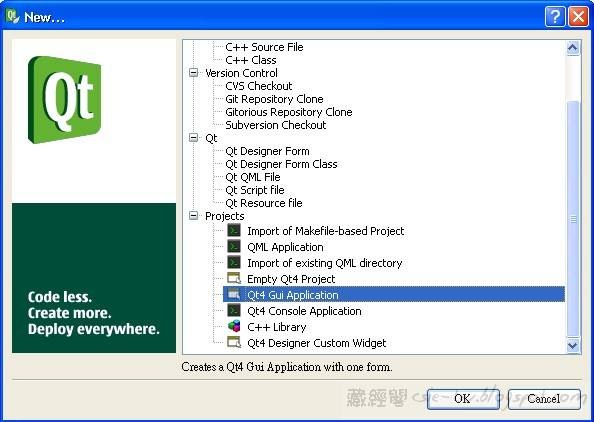Select Qt QML File
Screen dimensions: 594x422
point(253,177)
